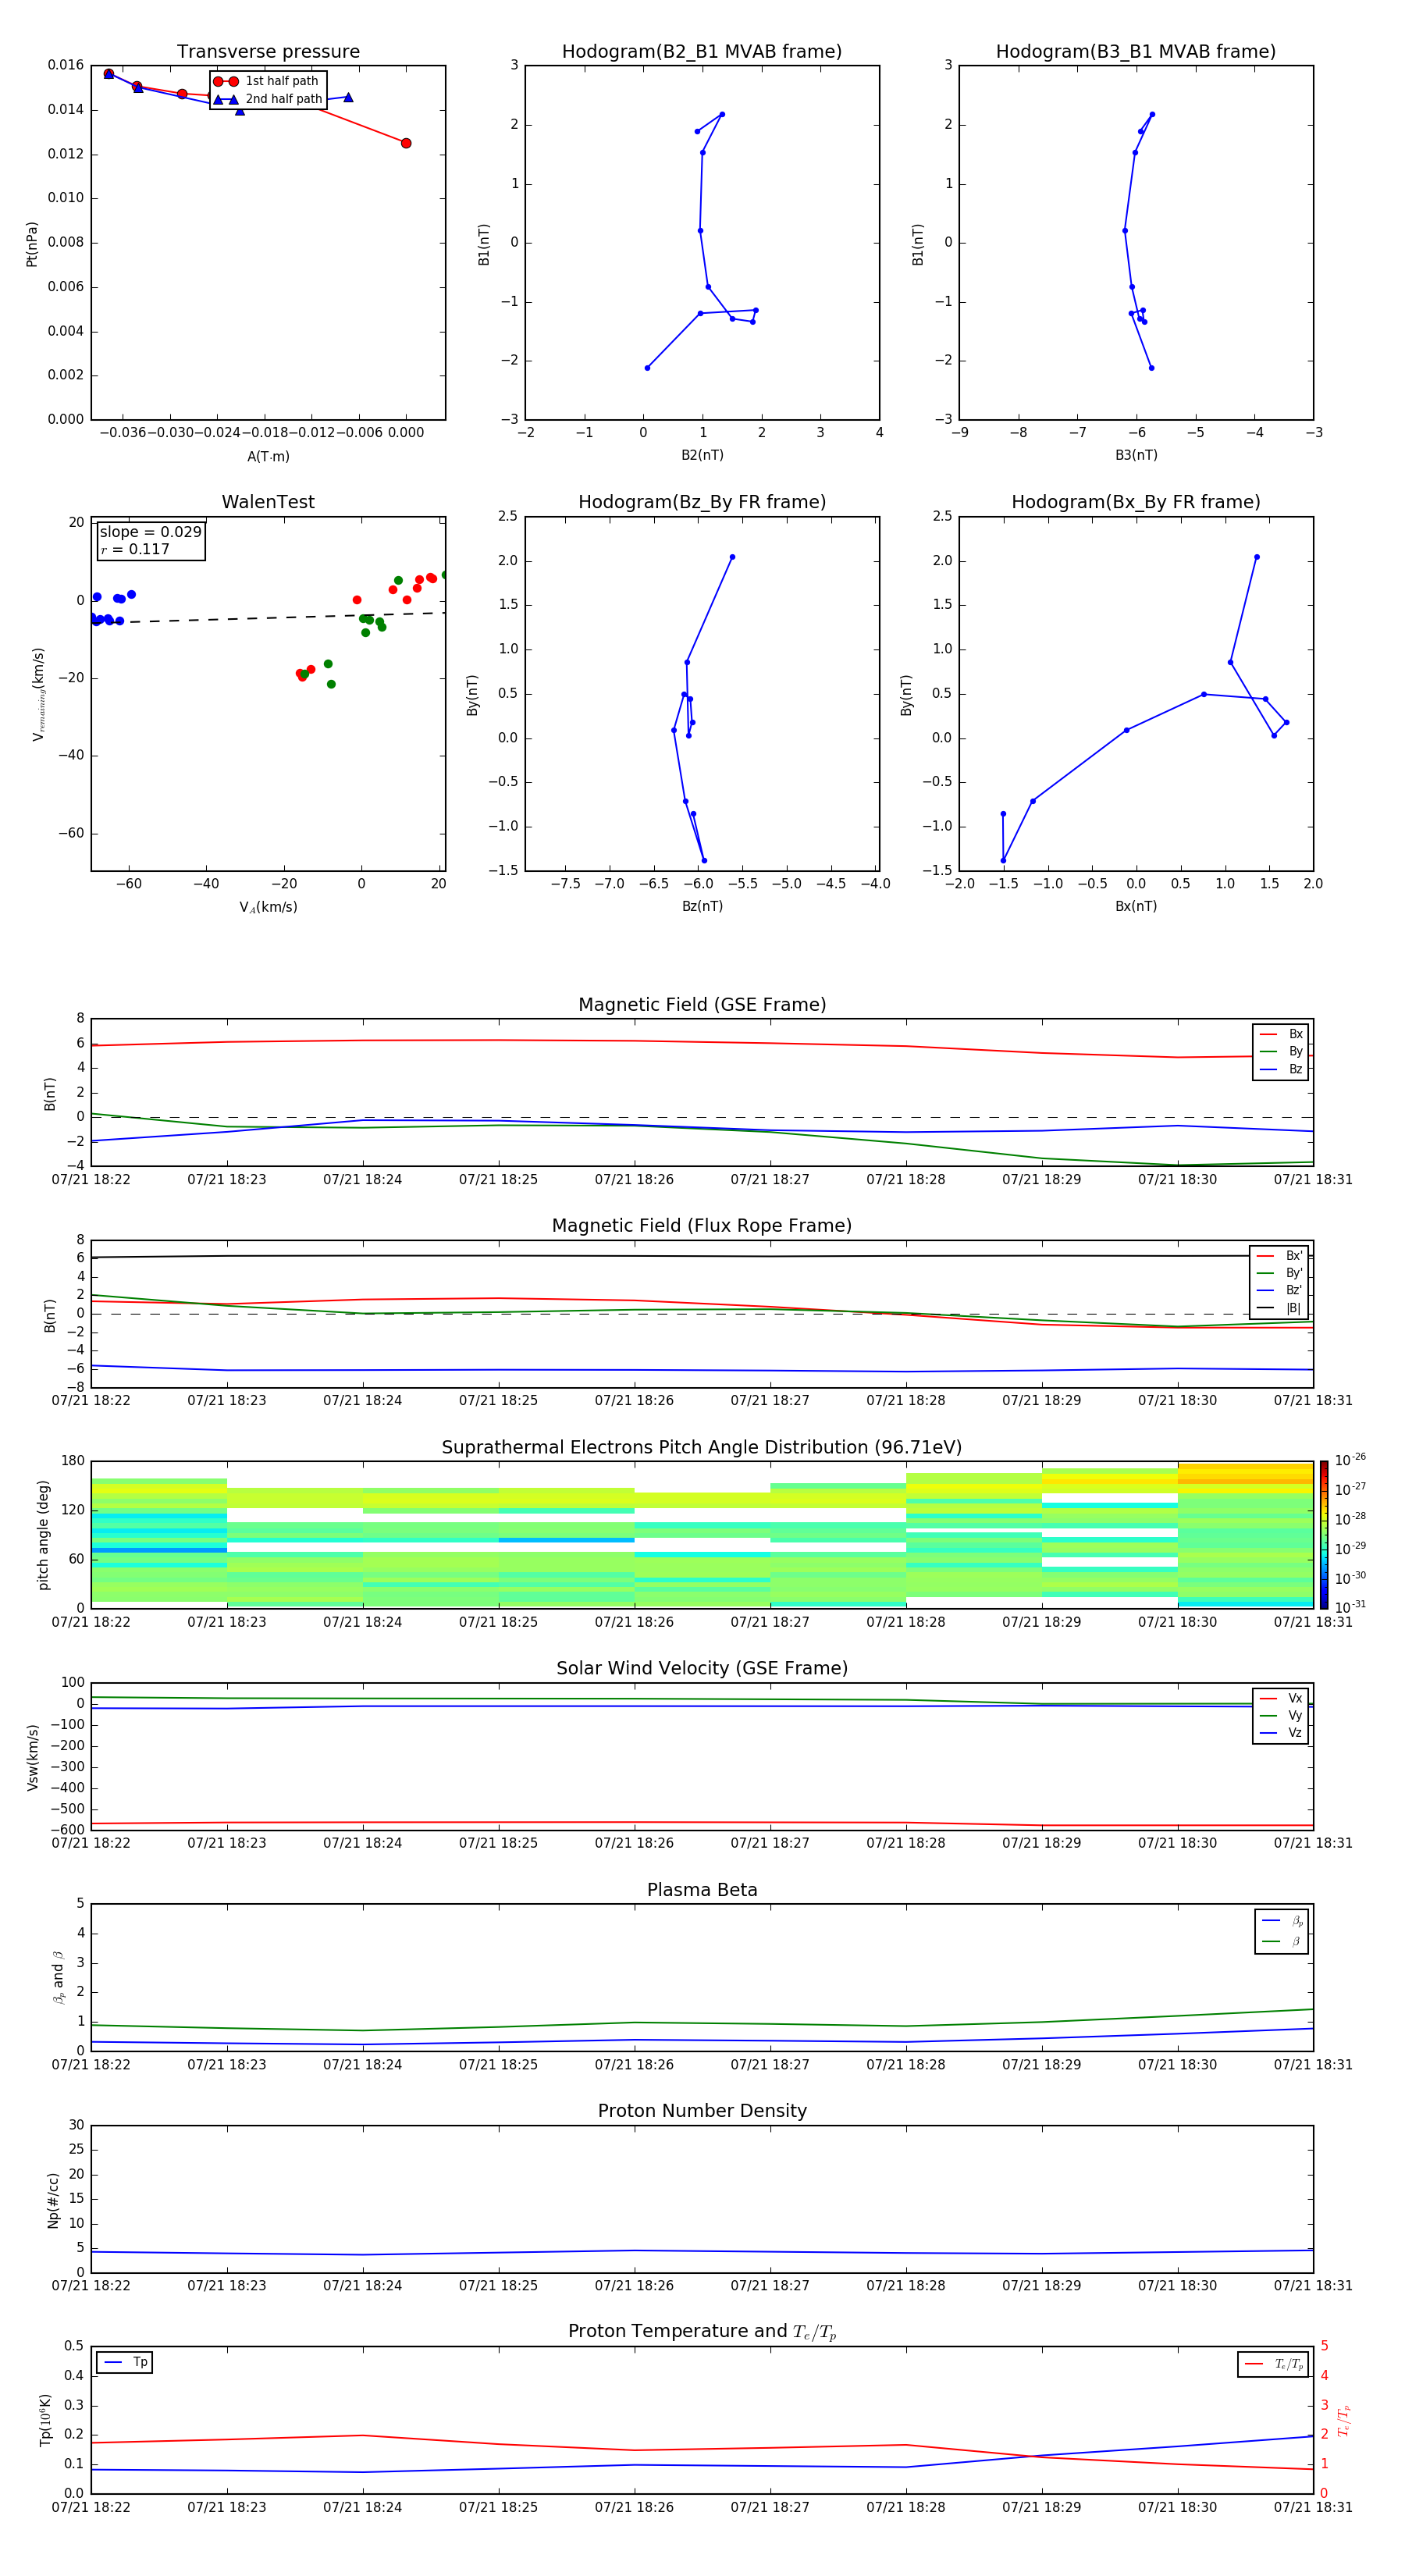
Task: Click 'Solar Wind Velocity (GSE Frame)' title
Action: tap(702, 1669)
